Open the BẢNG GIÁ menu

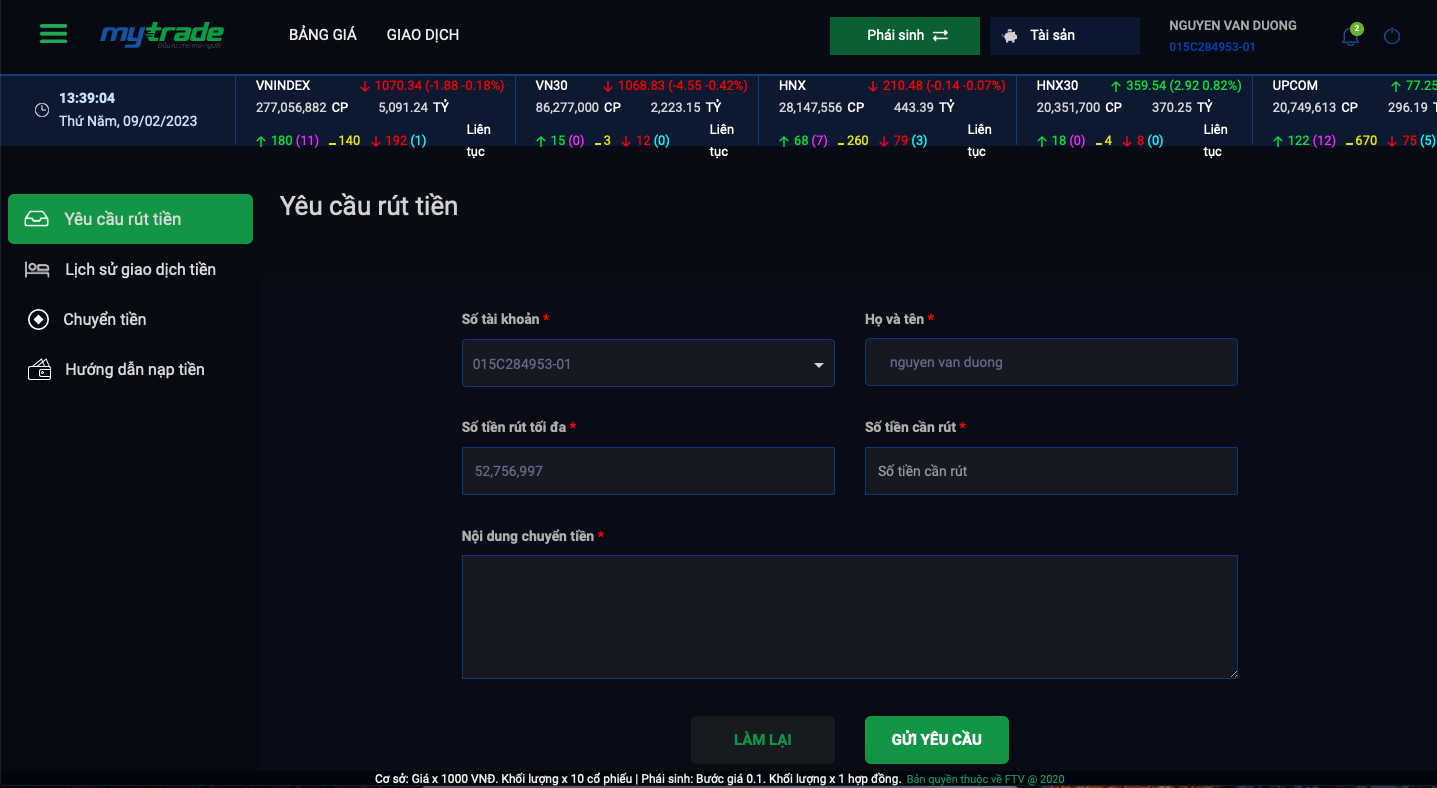pos(322,35)
